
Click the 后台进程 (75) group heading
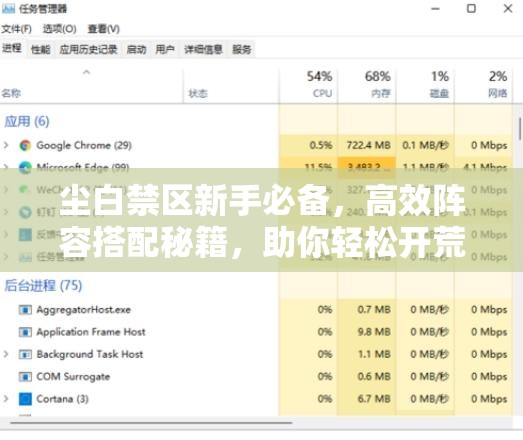[x=43, y=286]
